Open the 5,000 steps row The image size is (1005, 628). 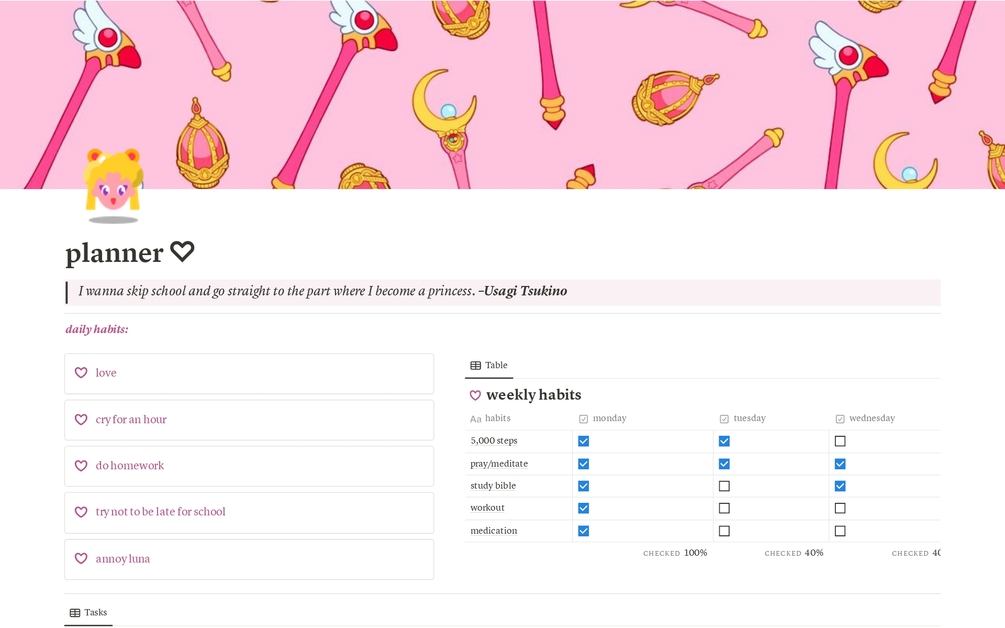(494, 441)
